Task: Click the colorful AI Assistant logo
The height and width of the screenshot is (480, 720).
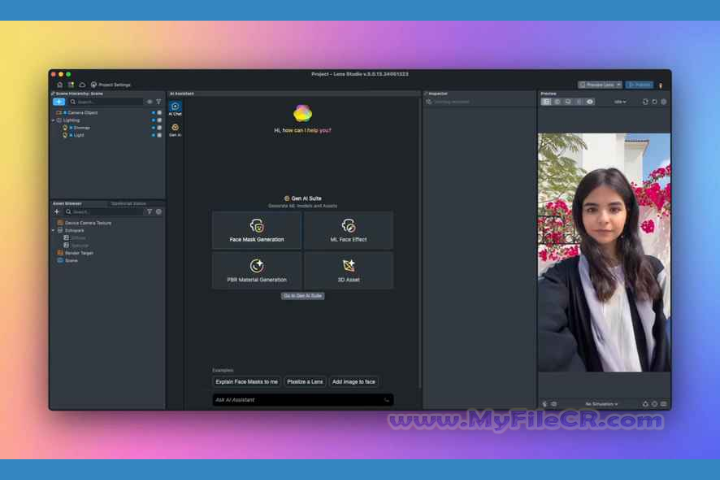Action: pos(303,113)
